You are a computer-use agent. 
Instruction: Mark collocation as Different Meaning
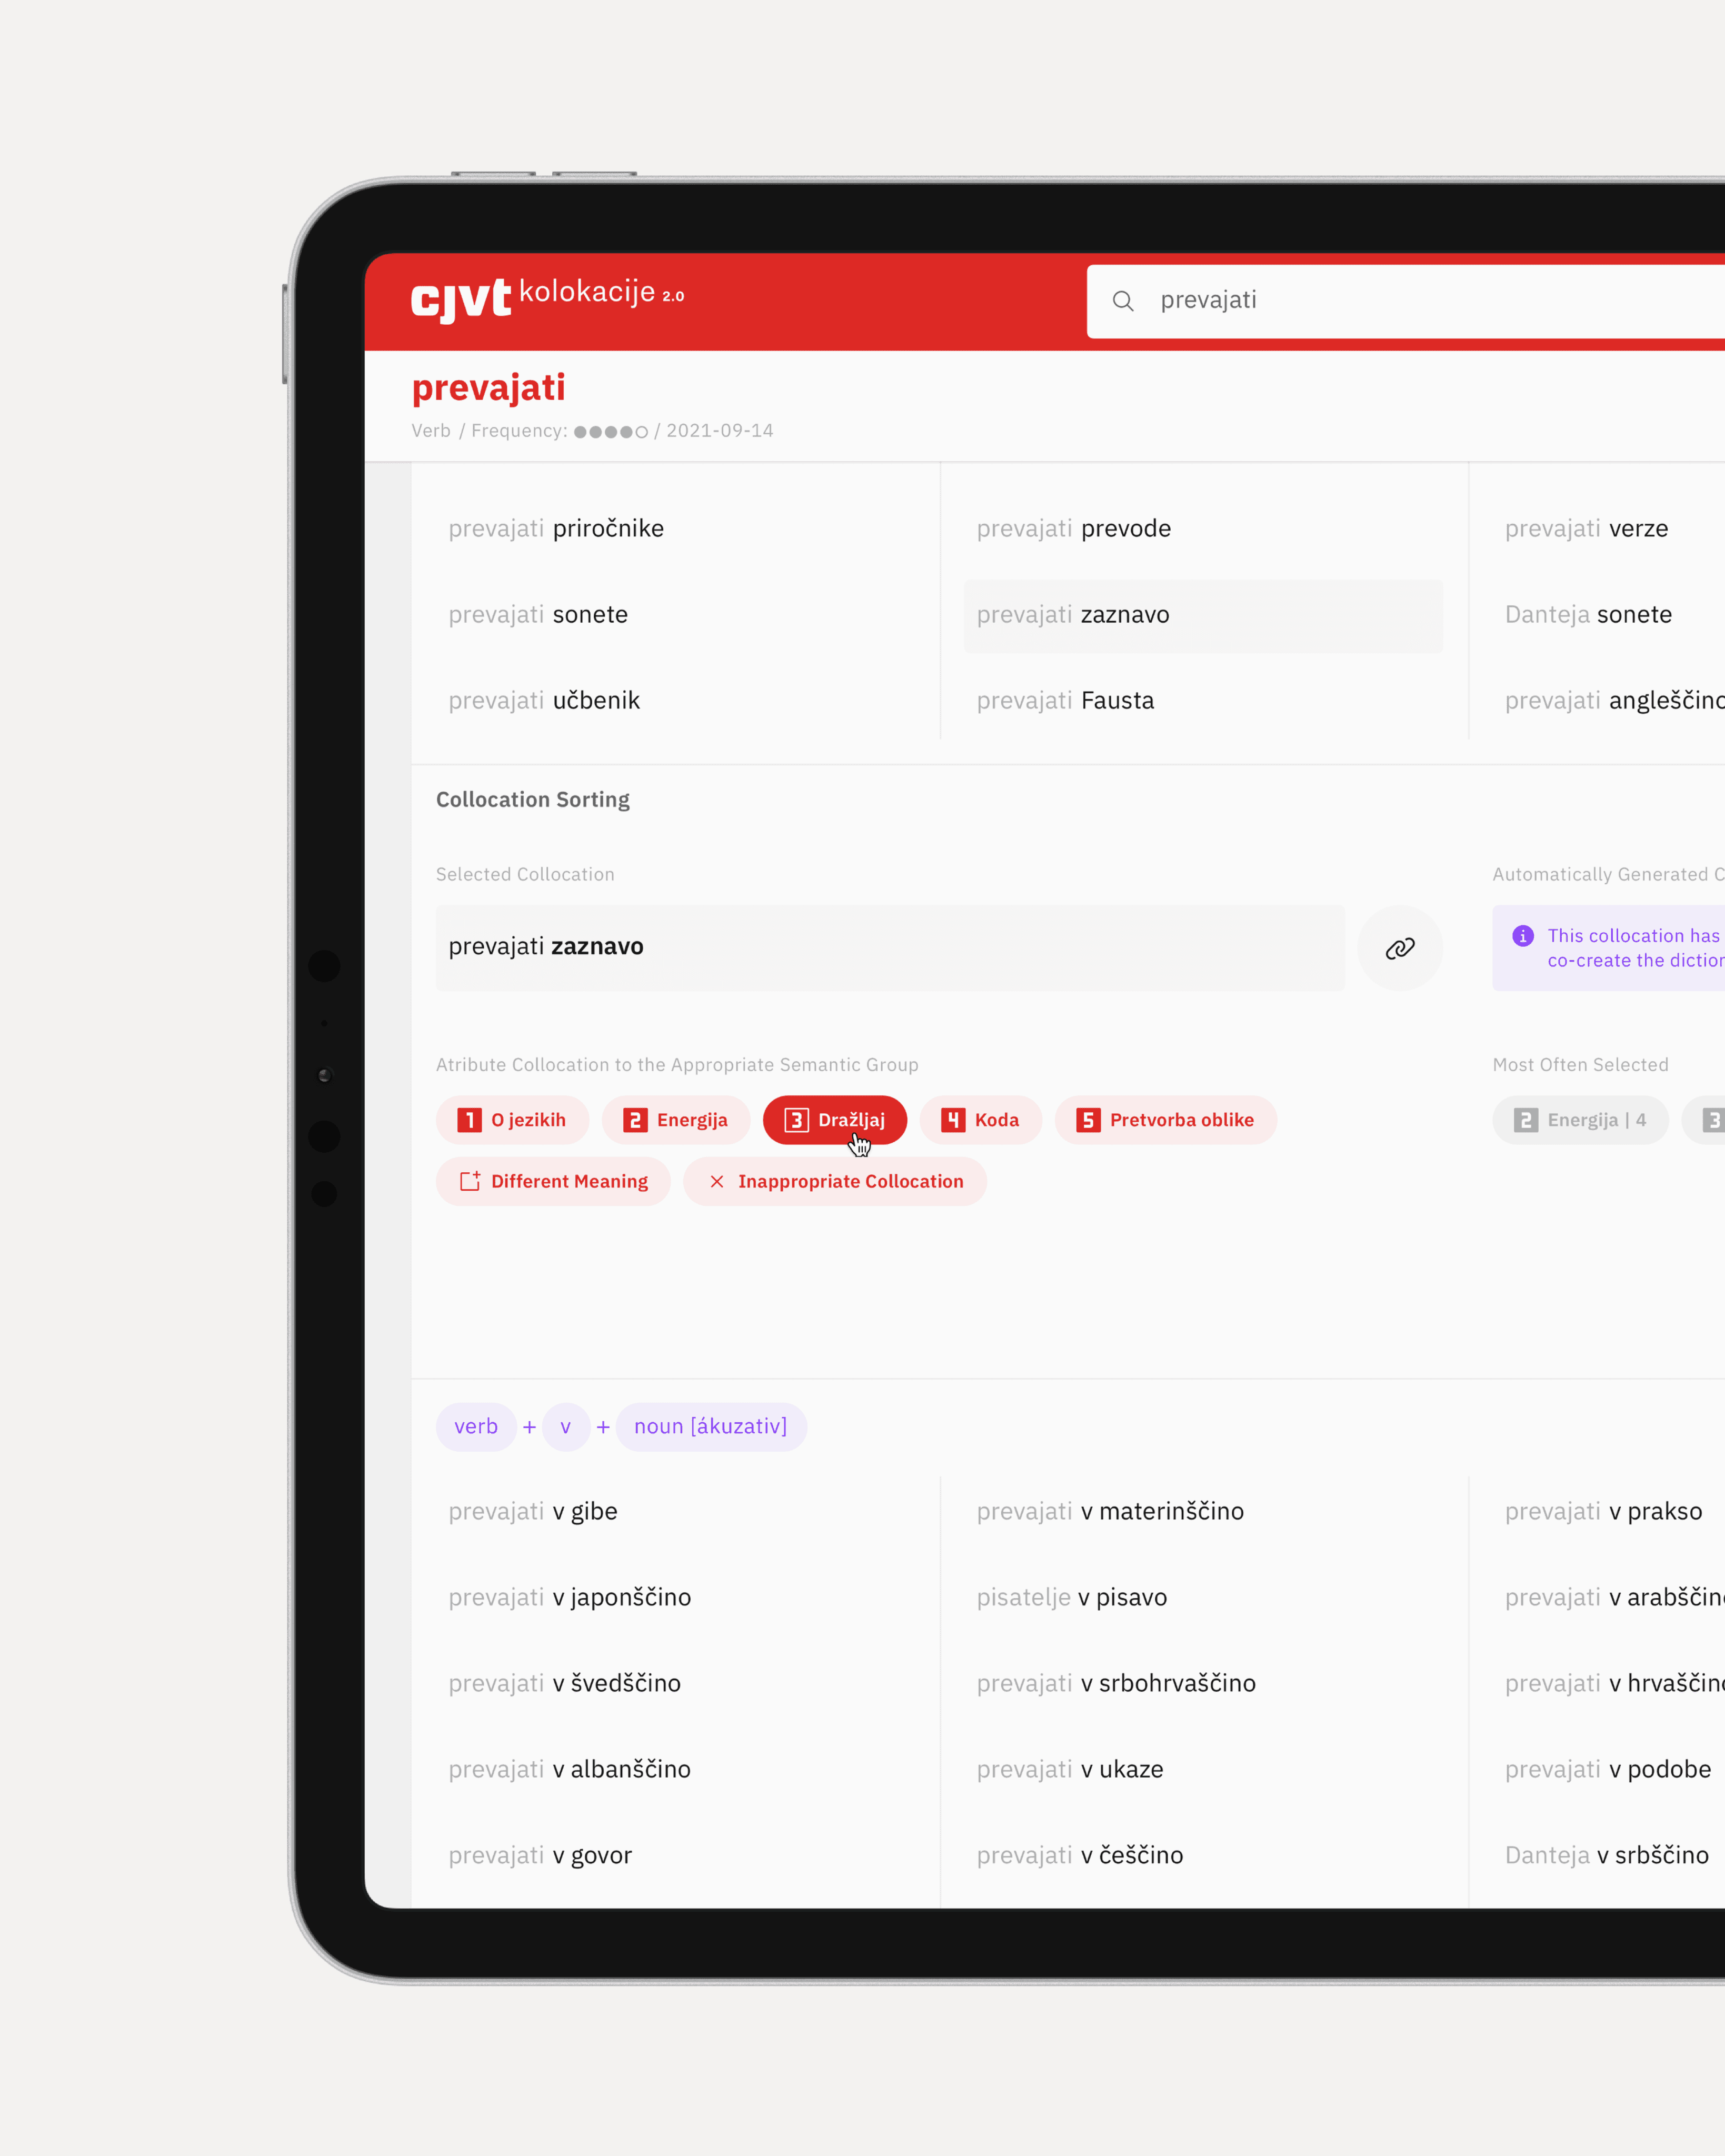click(553, 1181)
